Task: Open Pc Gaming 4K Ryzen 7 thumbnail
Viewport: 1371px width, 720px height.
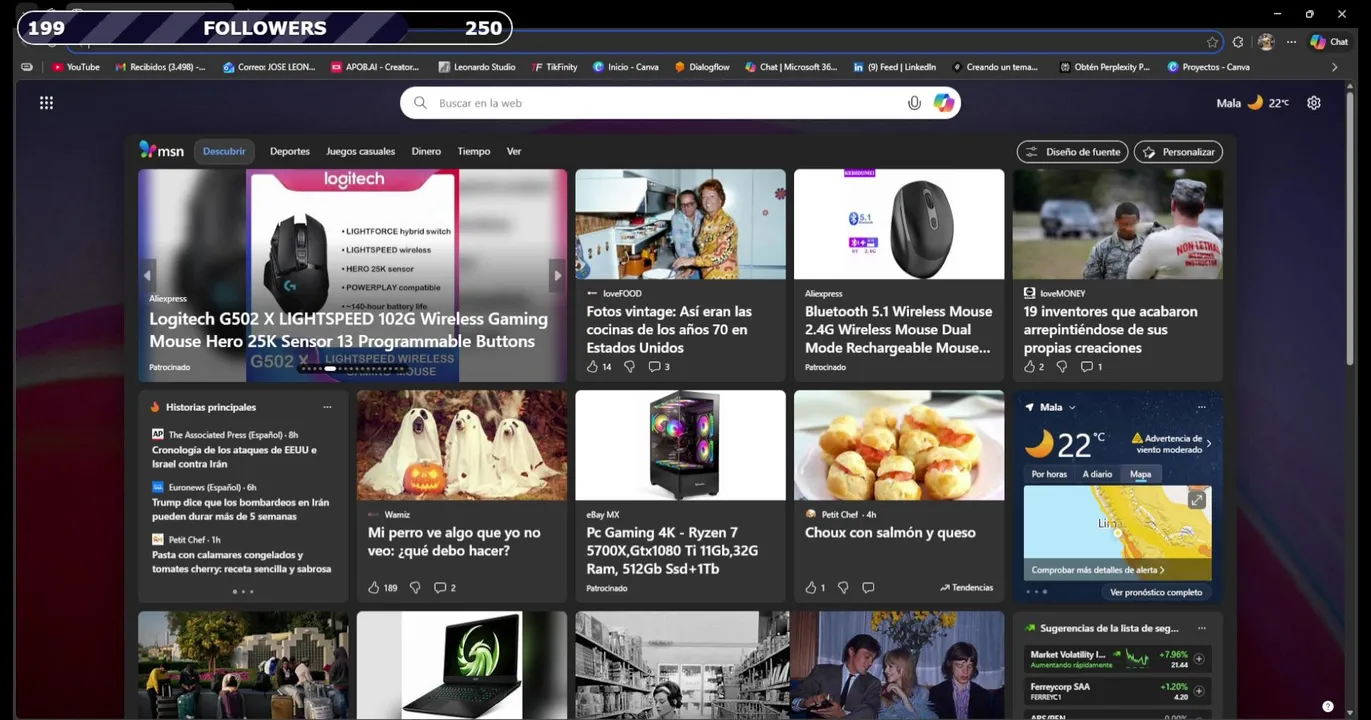Action: pos(680,445)
